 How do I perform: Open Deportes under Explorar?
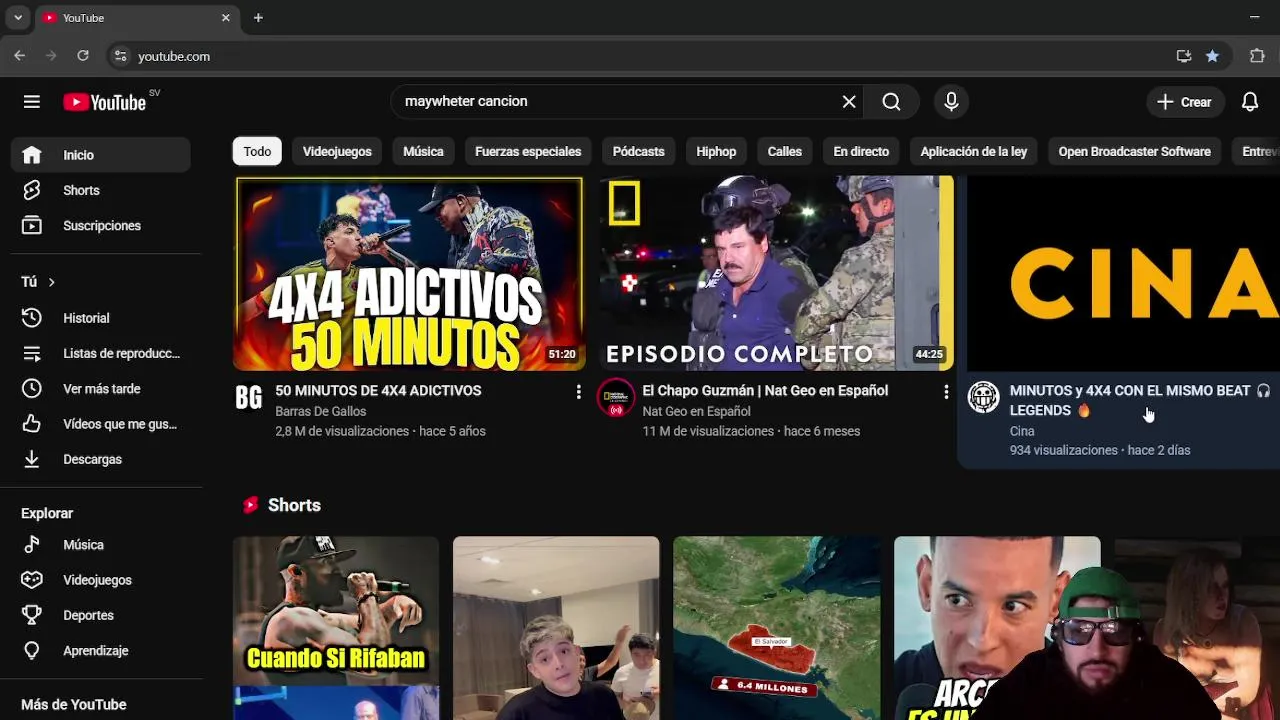click(x=100, y=615)
